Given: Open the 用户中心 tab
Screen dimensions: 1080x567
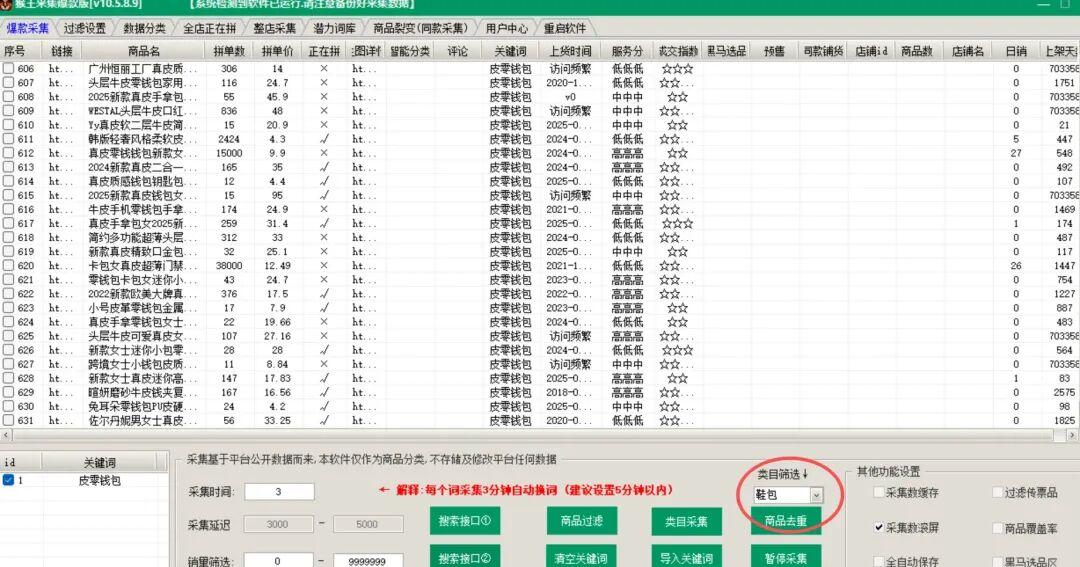Looking at the screenshot, I should click(506, 28).
